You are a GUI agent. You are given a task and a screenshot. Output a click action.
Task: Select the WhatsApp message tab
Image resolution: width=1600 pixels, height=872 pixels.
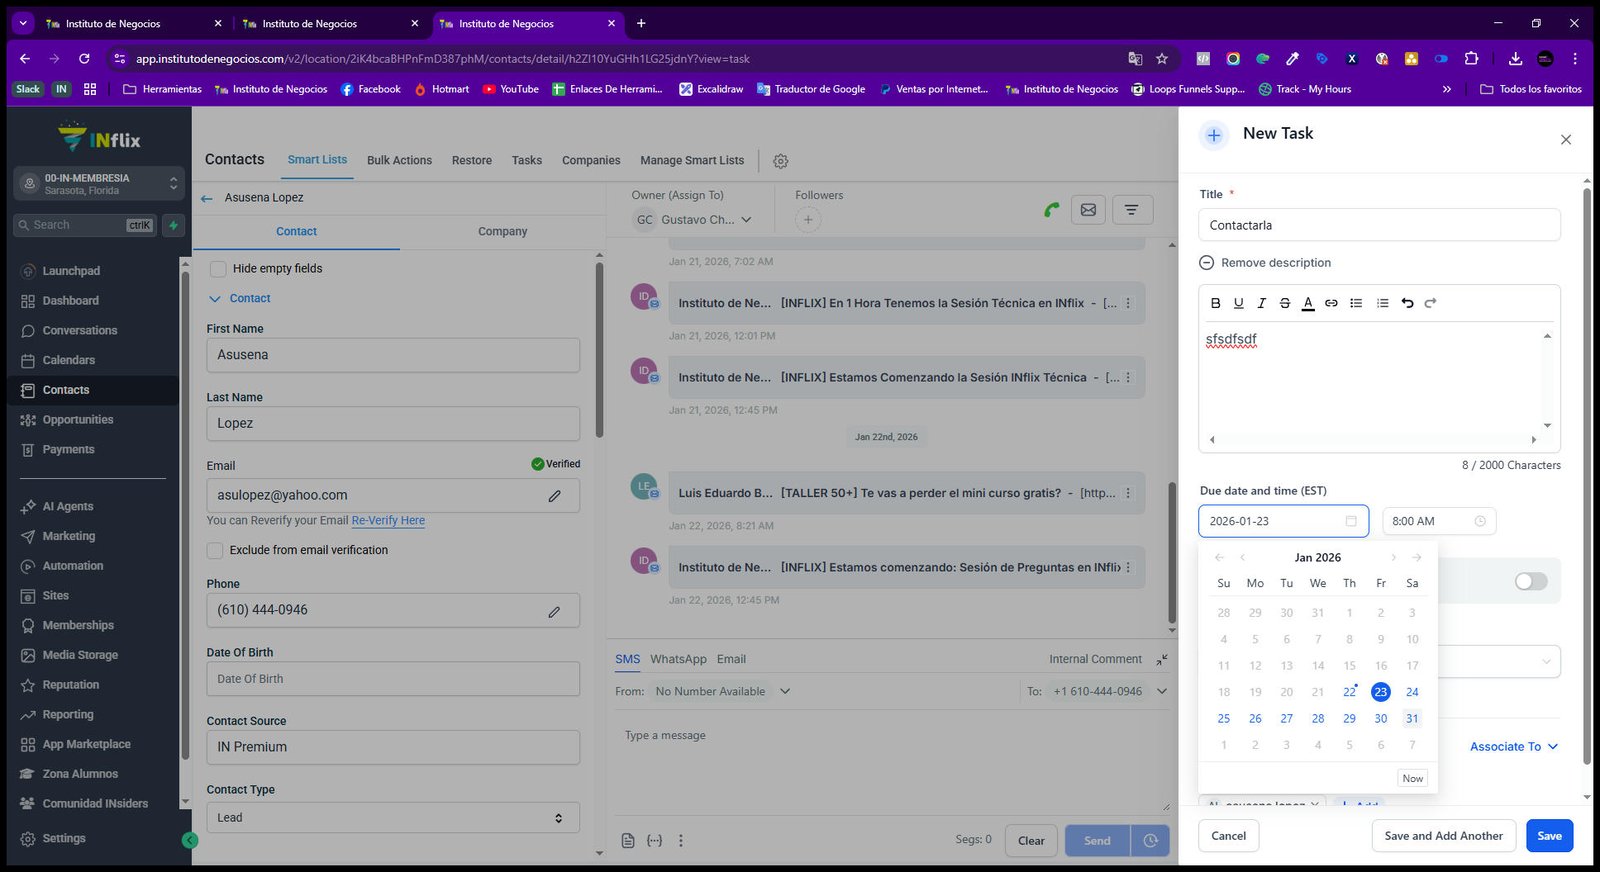tap(678, 659)
